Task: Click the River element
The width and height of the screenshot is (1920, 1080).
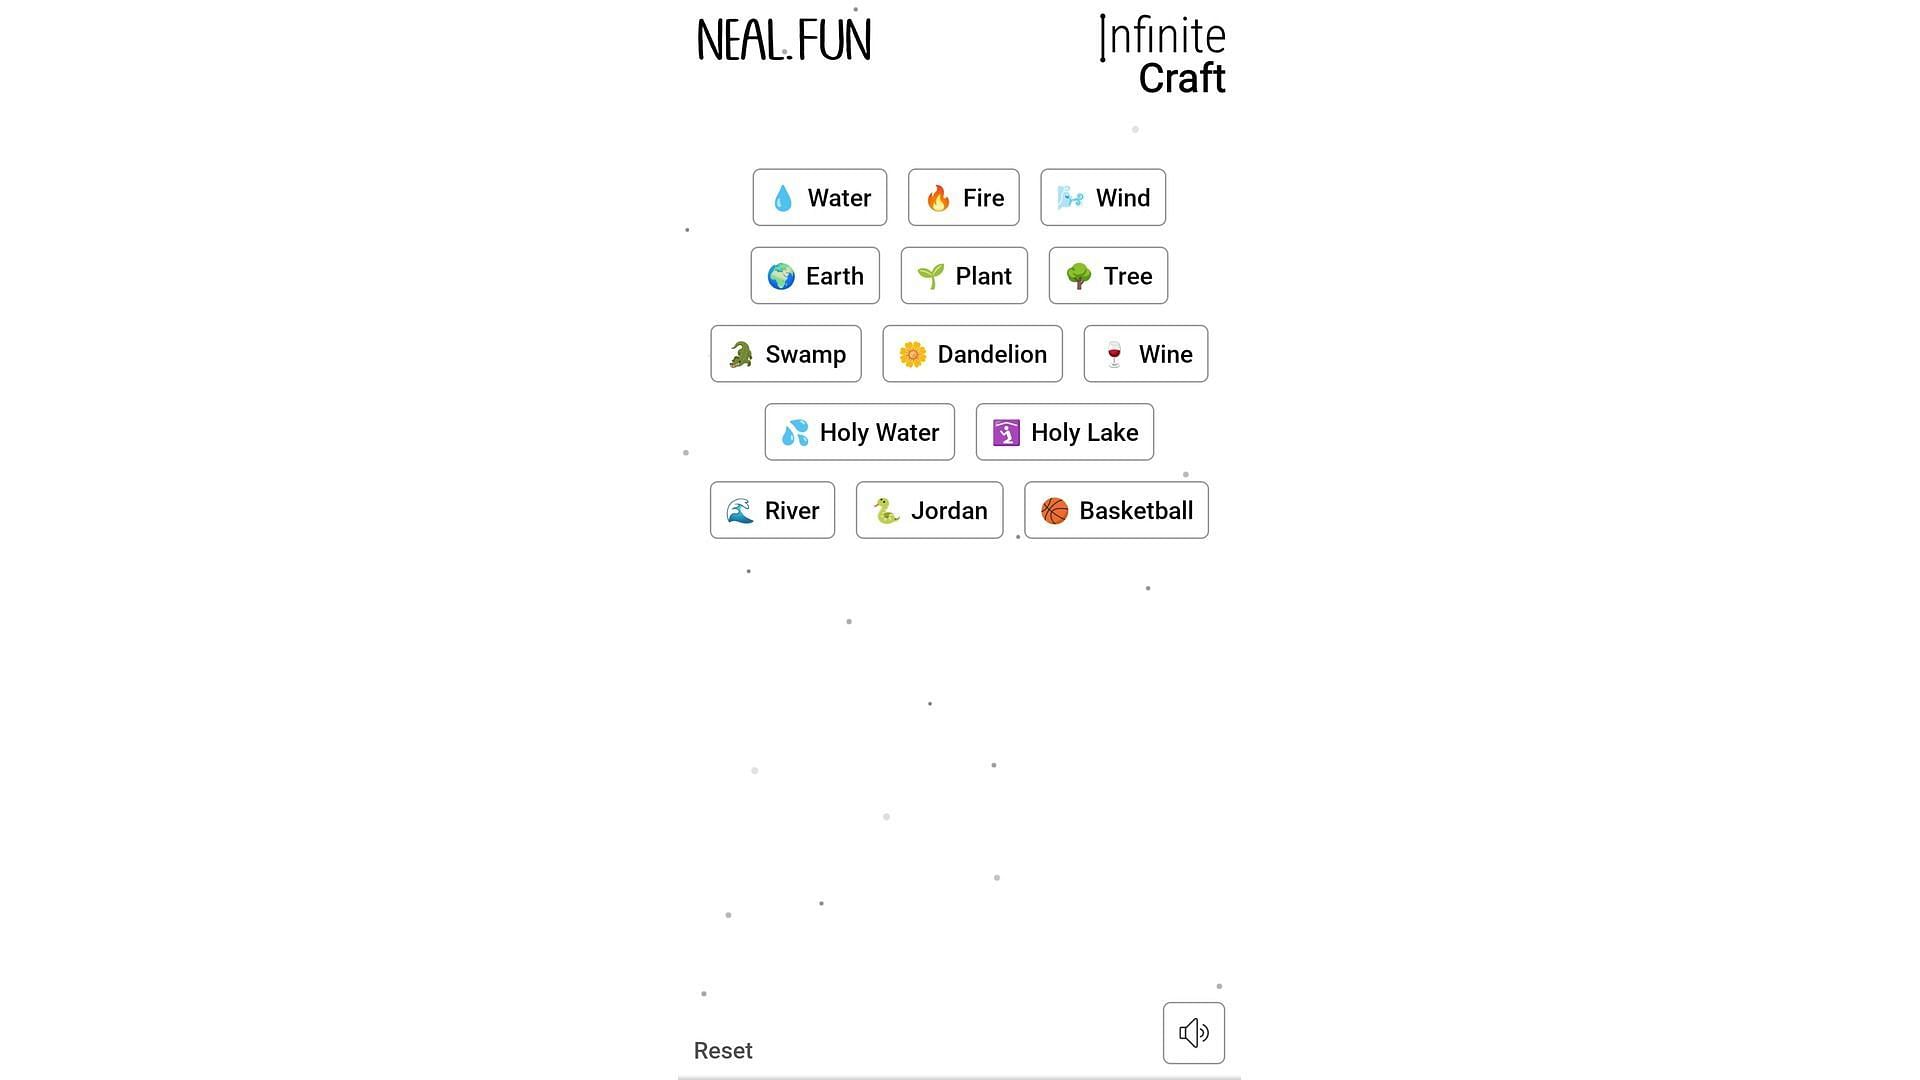Action: pyautogui.click(x=771, y=510)
